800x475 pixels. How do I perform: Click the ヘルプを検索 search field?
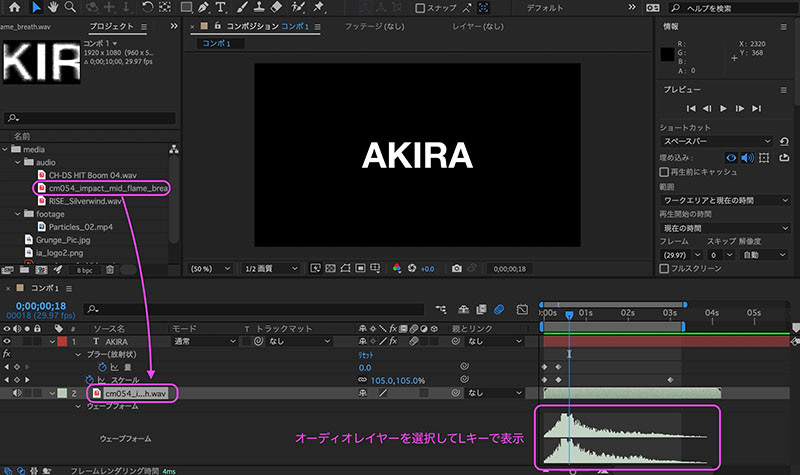(x=735, y=8)
